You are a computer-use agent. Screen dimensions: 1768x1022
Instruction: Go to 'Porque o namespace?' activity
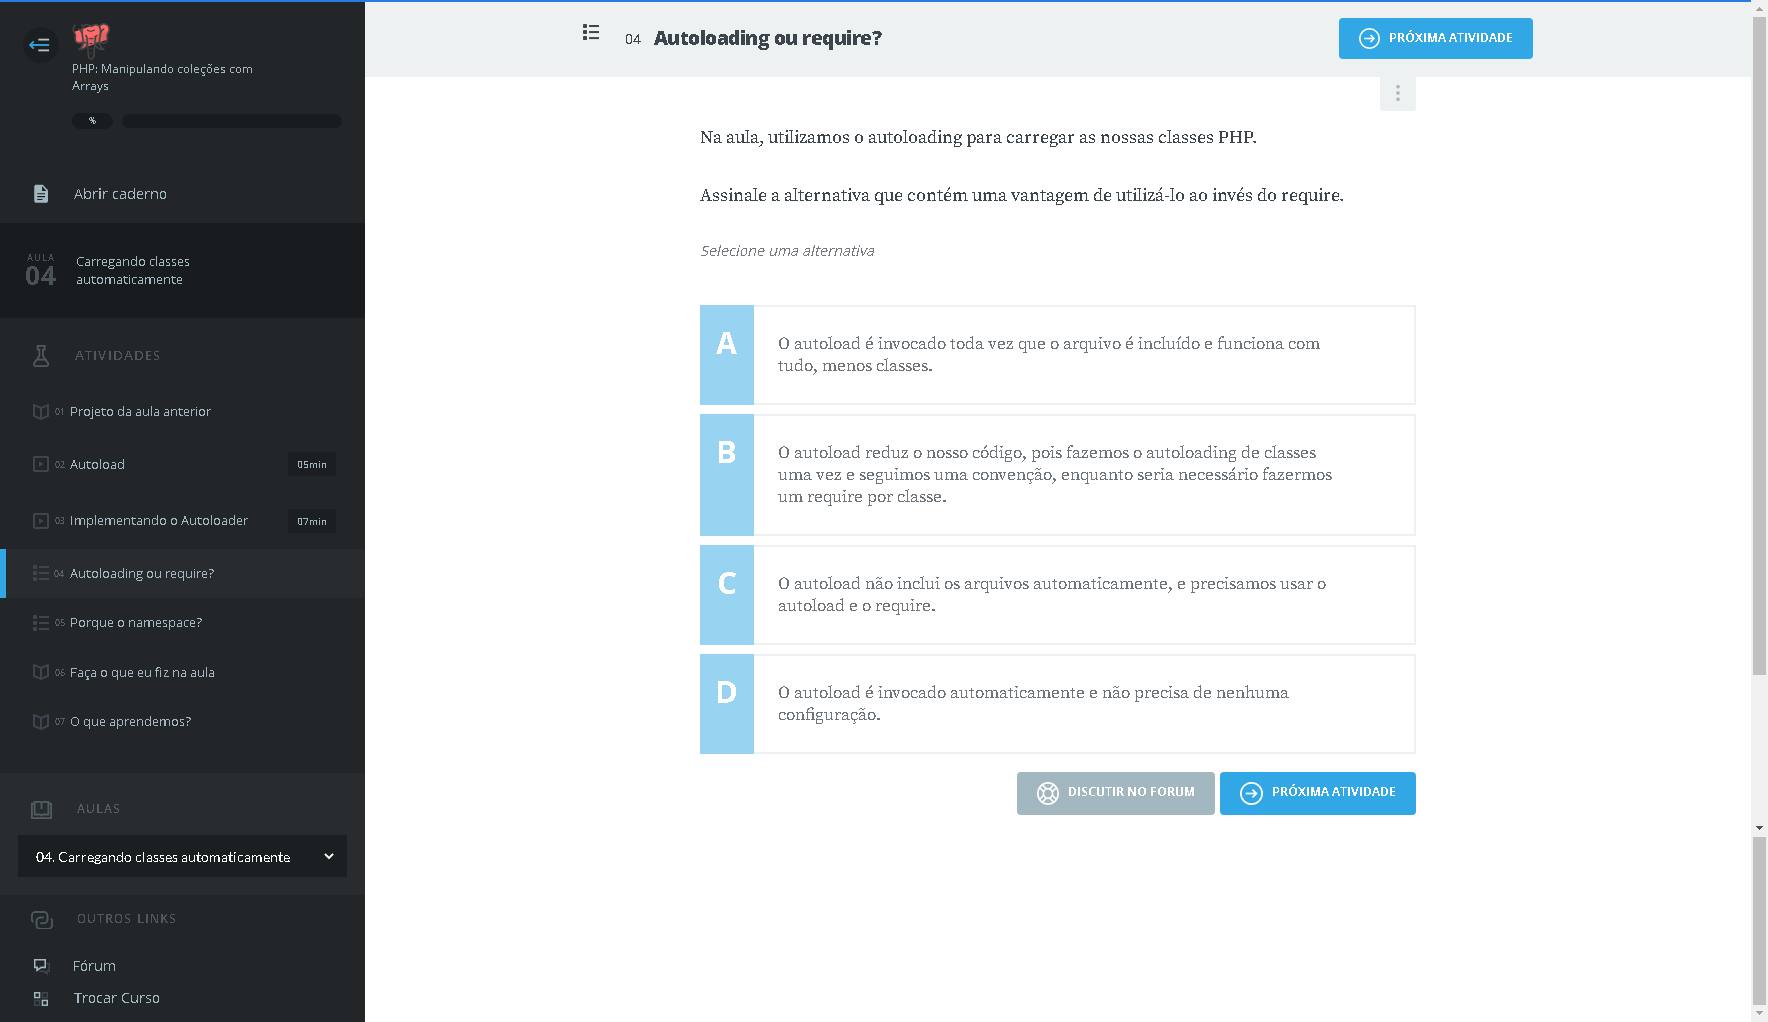(136, 623)
